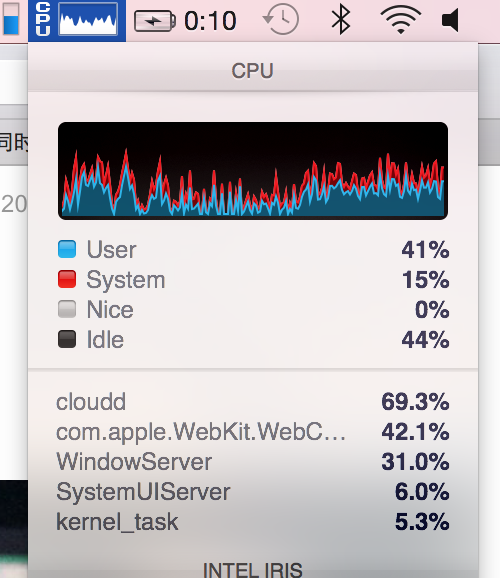Click the blue User color swatch
Screen dimensions: 500x578
click(67, 249)
